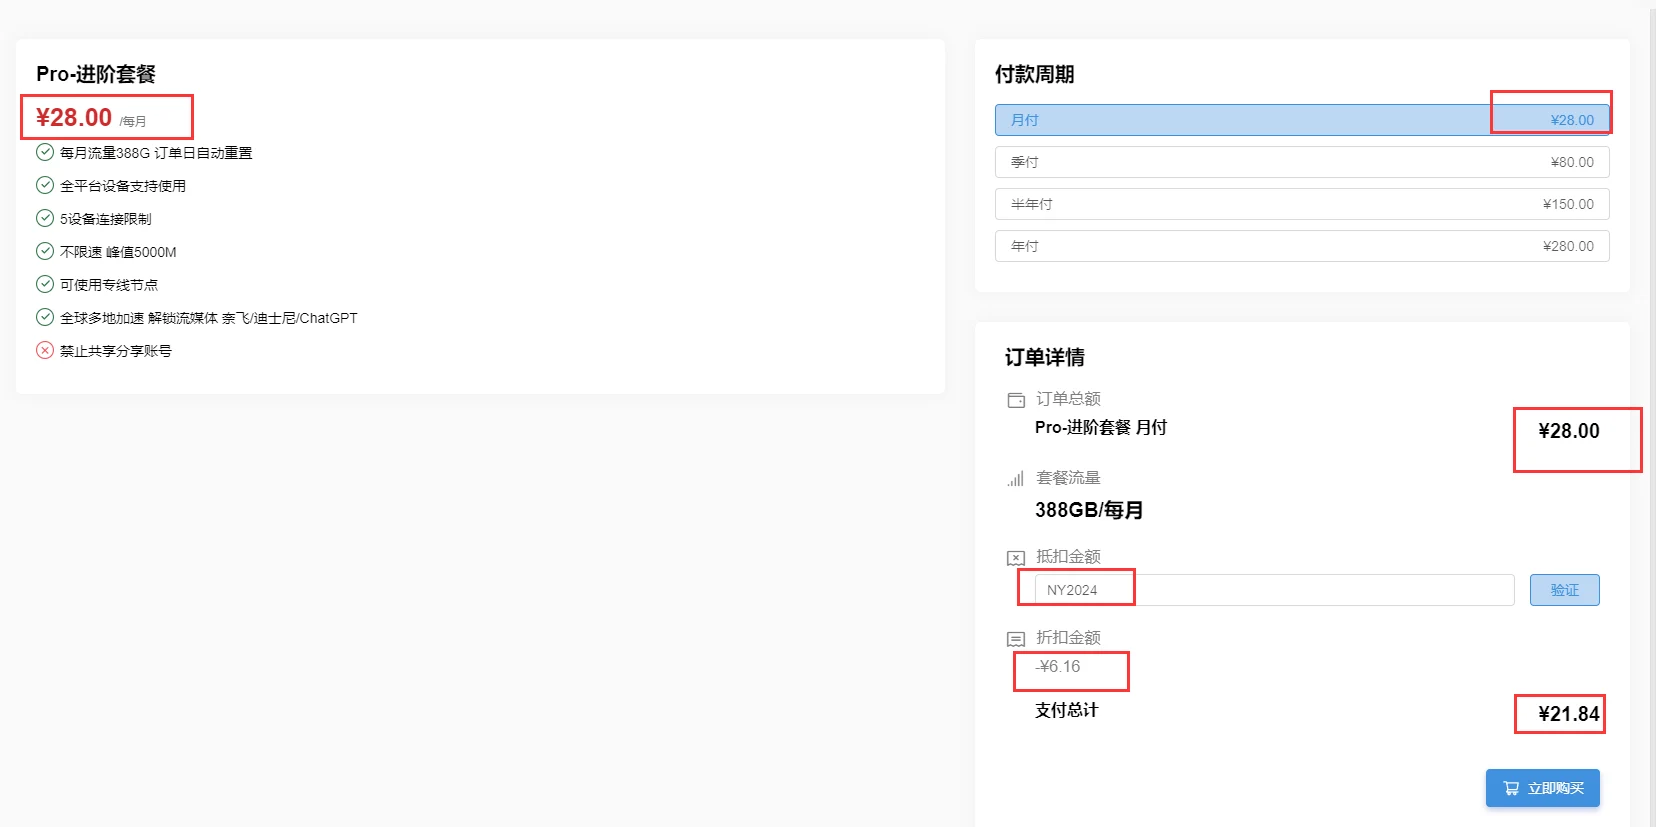Choose the 年付 ¥280.00 payment option
The height and width of the screenshot is (827, 1656).
pyautogui.click(x=1301, y=246)
